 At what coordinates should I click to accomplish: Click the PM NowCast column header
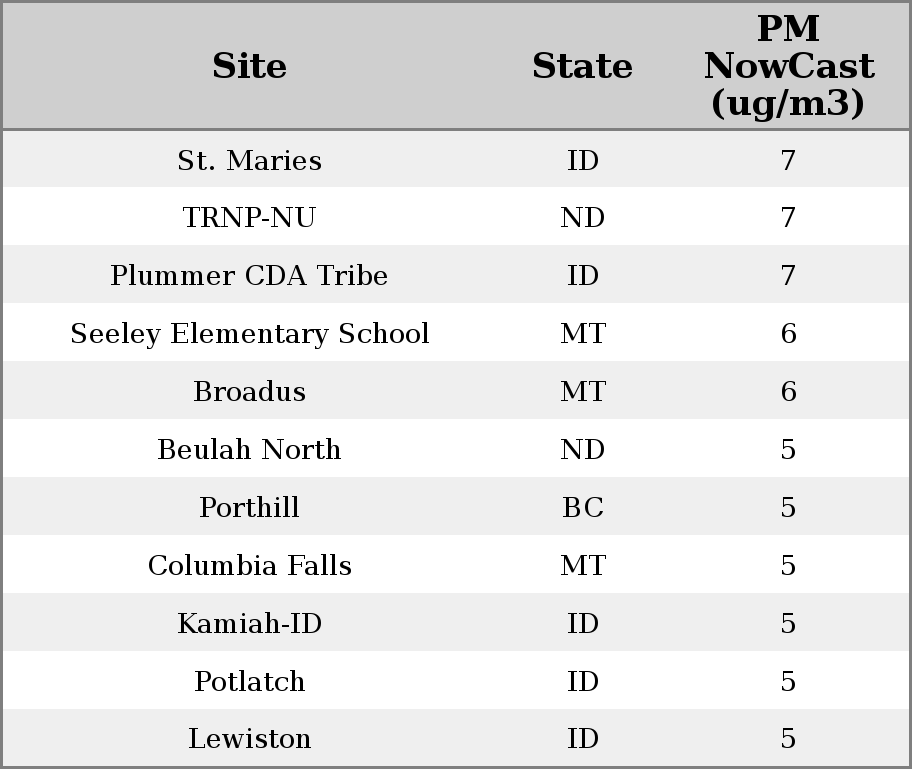point(788,67)
